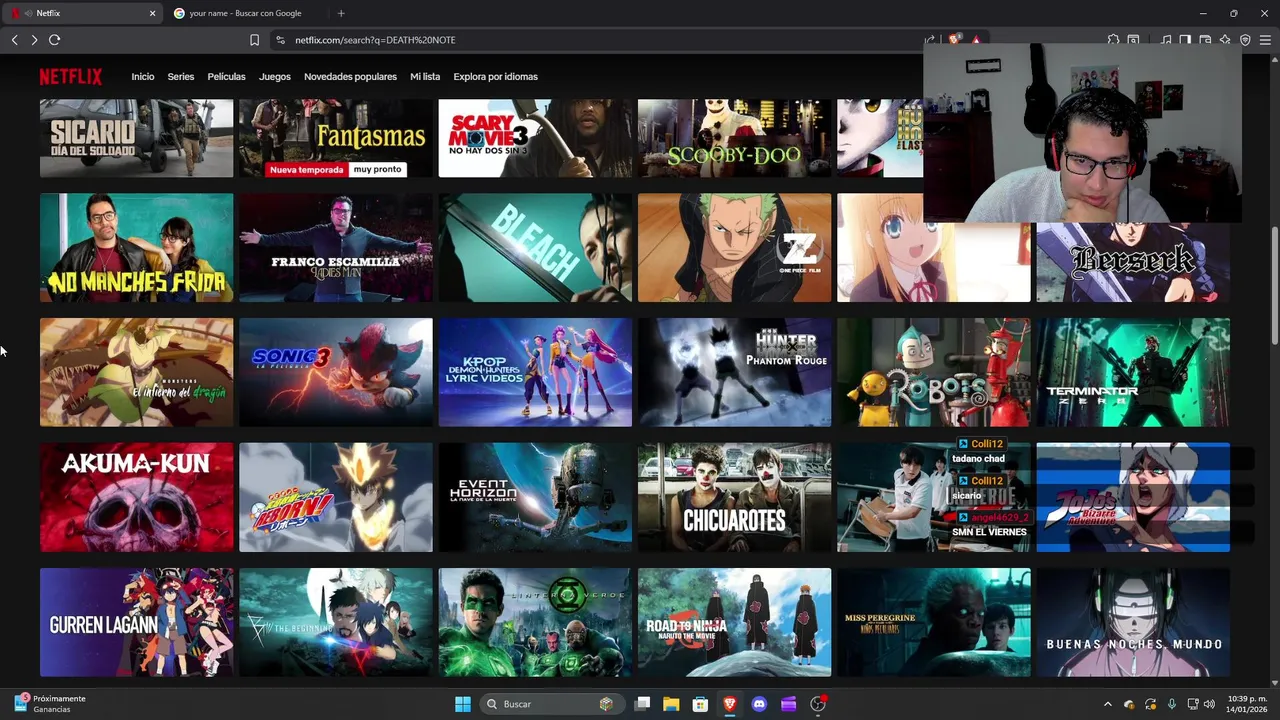Open the new tab plus button
Screen dimensions: 1280x720
tap(341, 13)
